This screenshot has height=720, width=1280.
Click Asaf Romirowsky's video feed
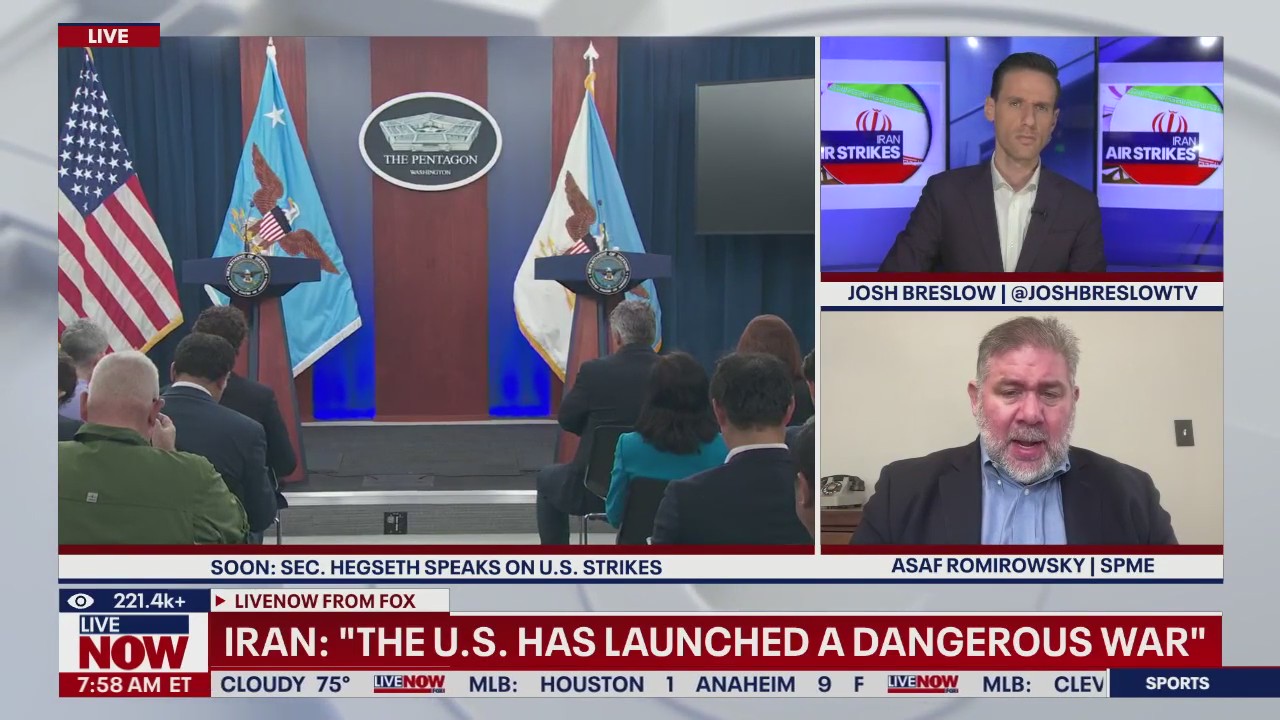point(1022,429)
